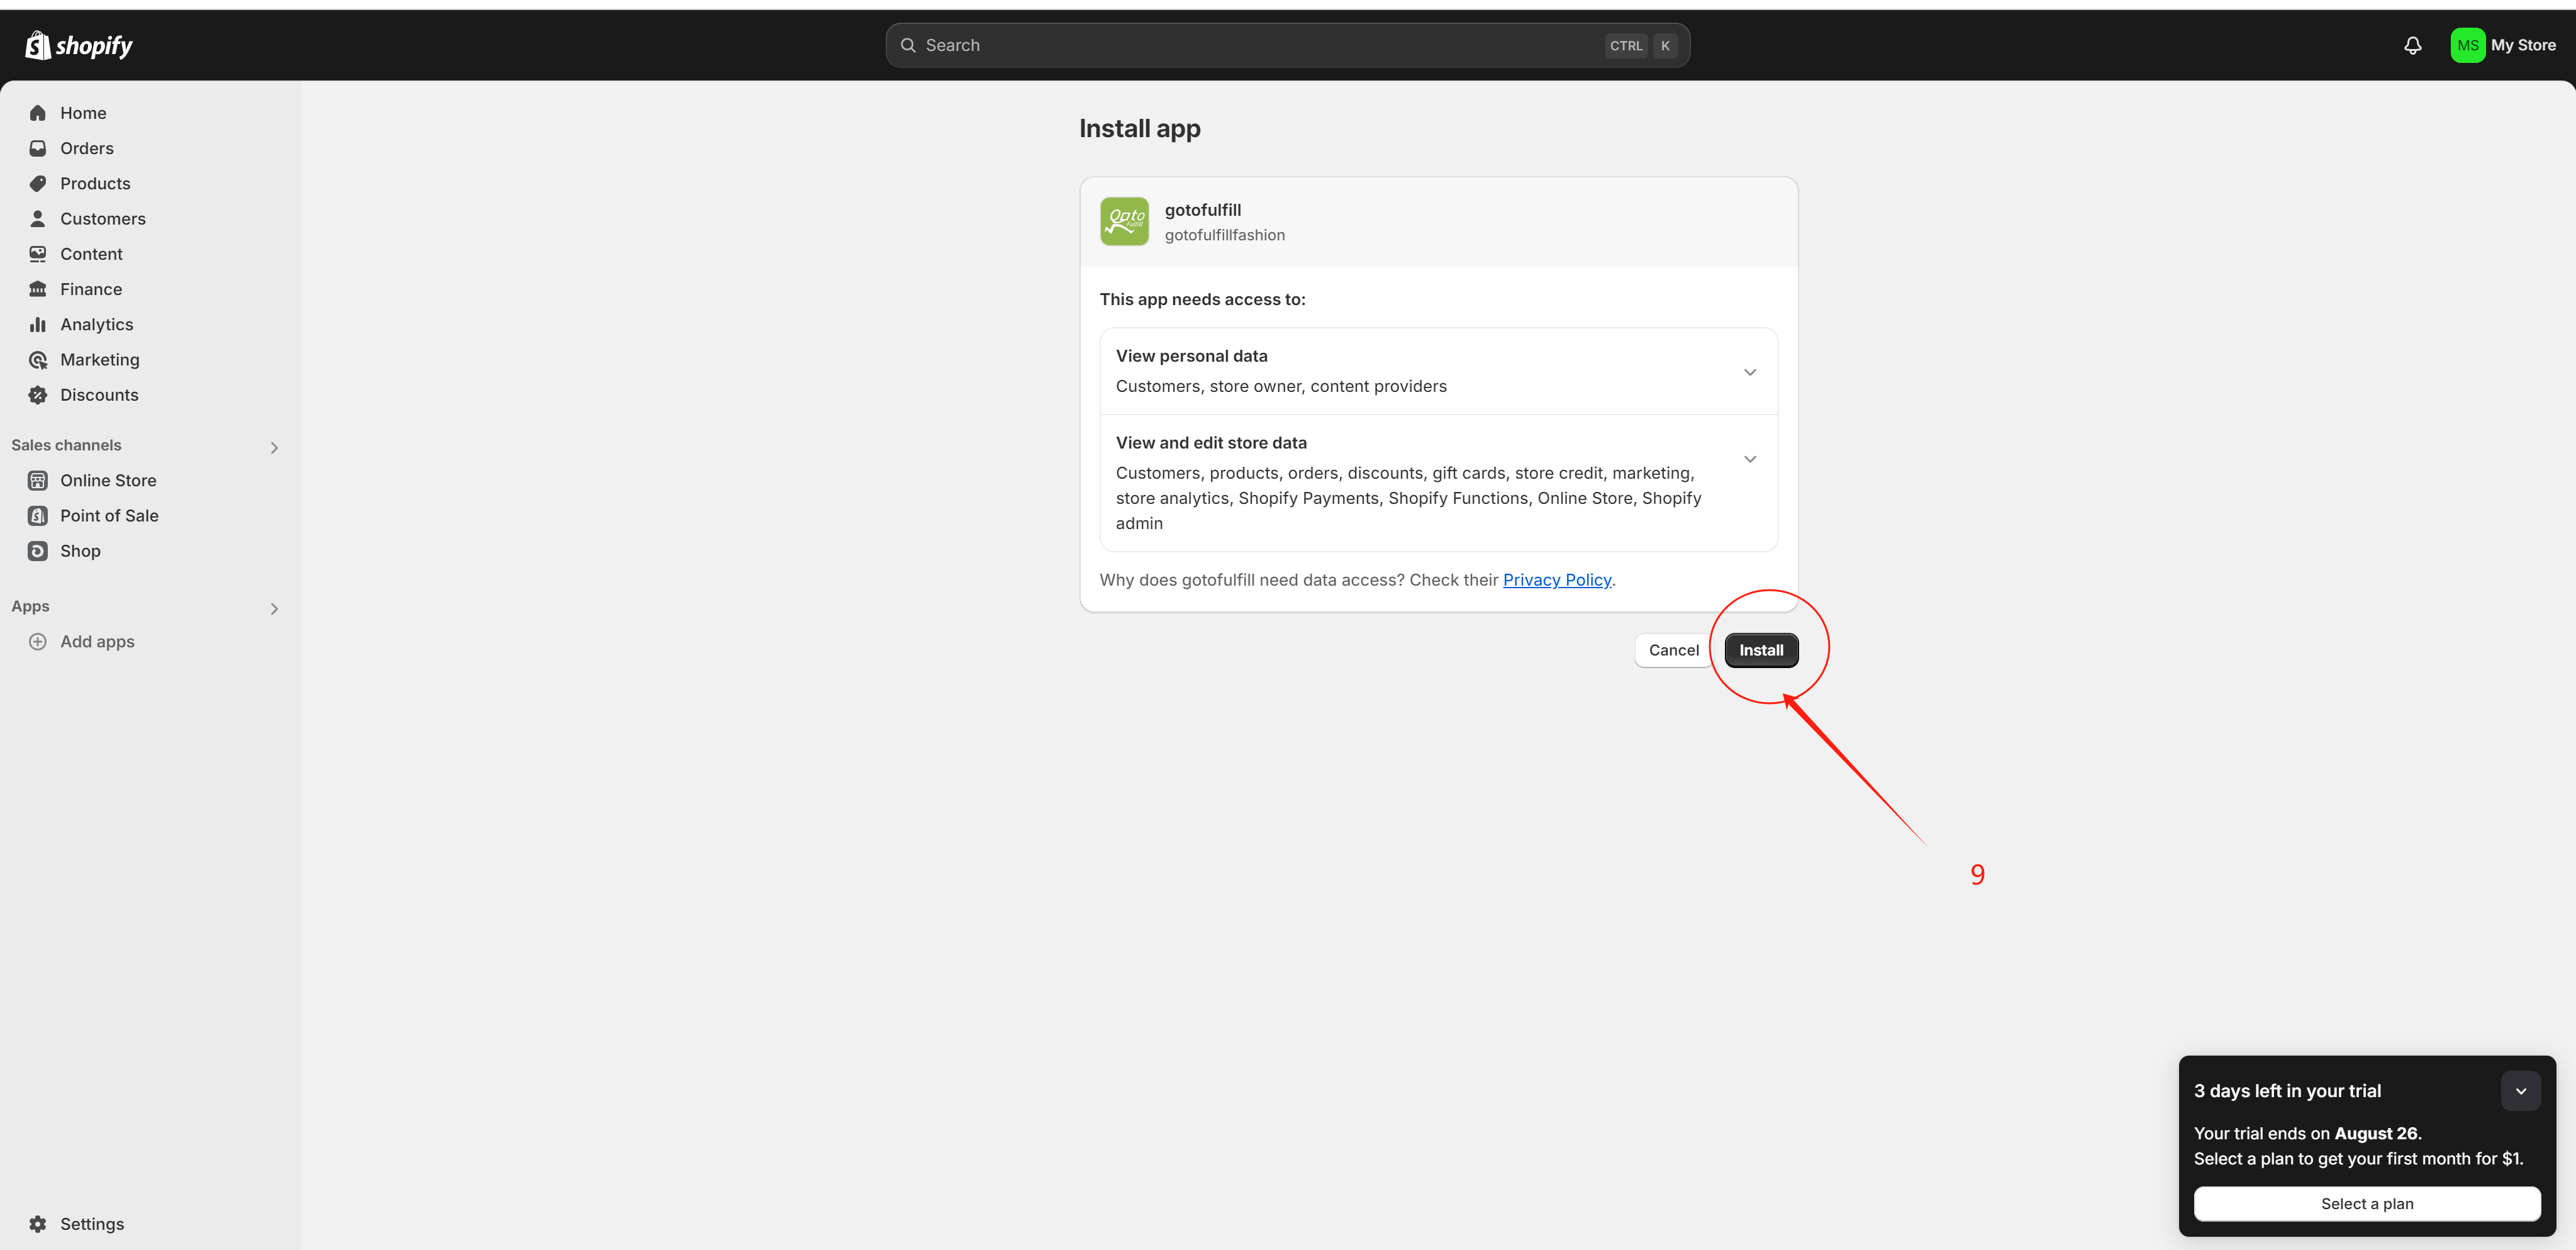
Task: Open notifications bell
Action: (2413, 45)
